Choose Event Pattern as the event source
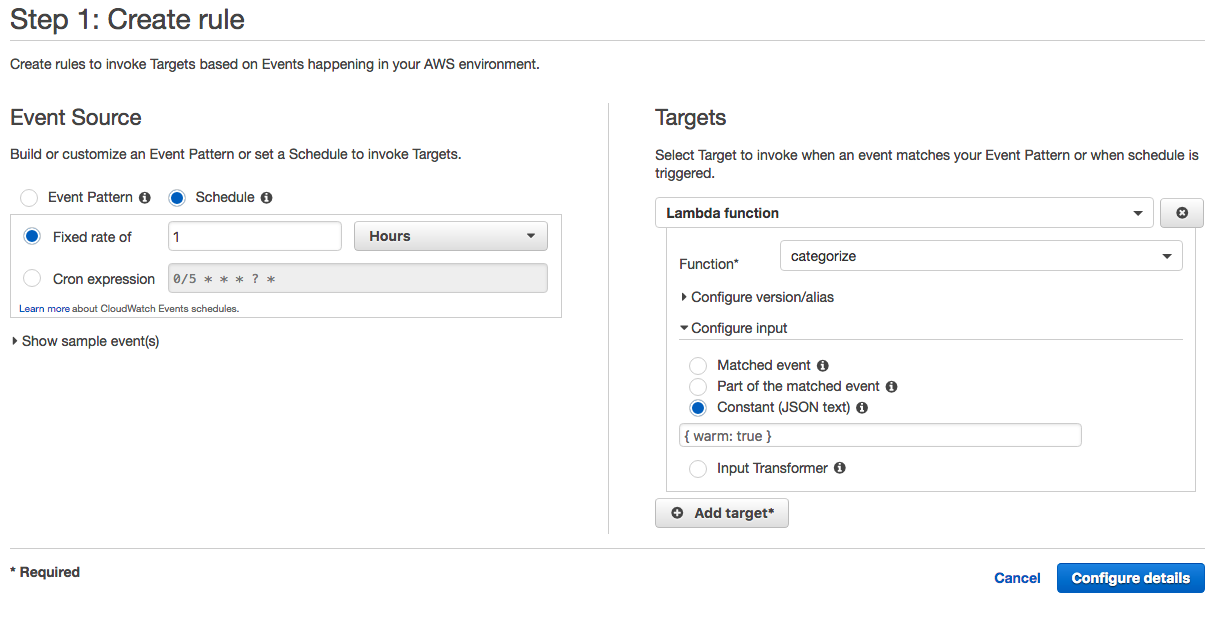Screen dimensions: 1216x621 pos(28,197)
